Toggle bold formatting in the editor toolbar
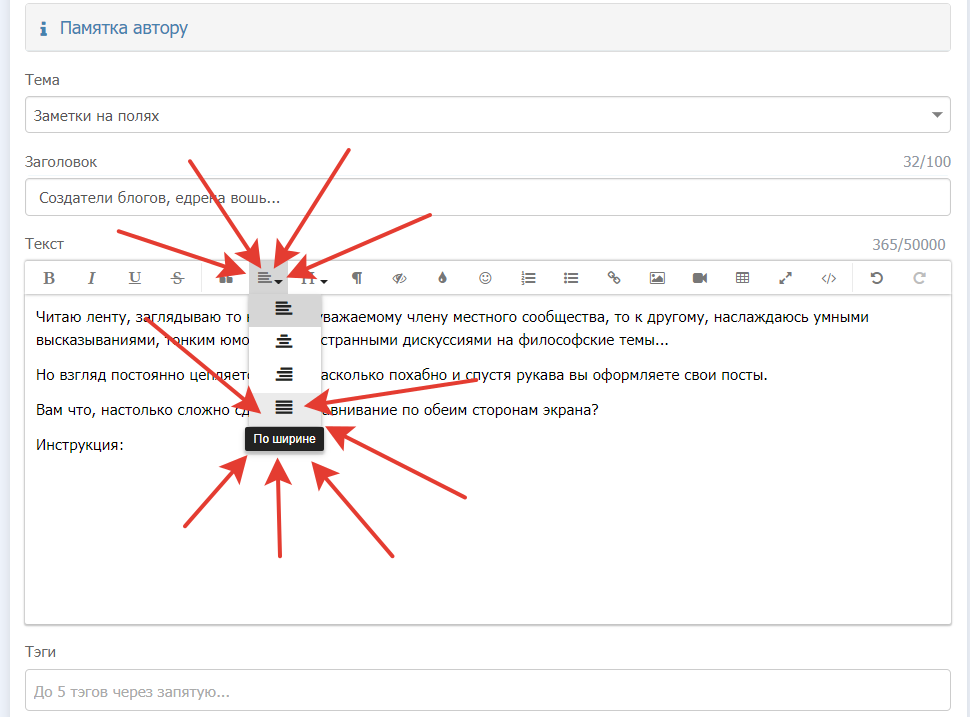Viewport: 970px width, 717px height. [48, 278]
